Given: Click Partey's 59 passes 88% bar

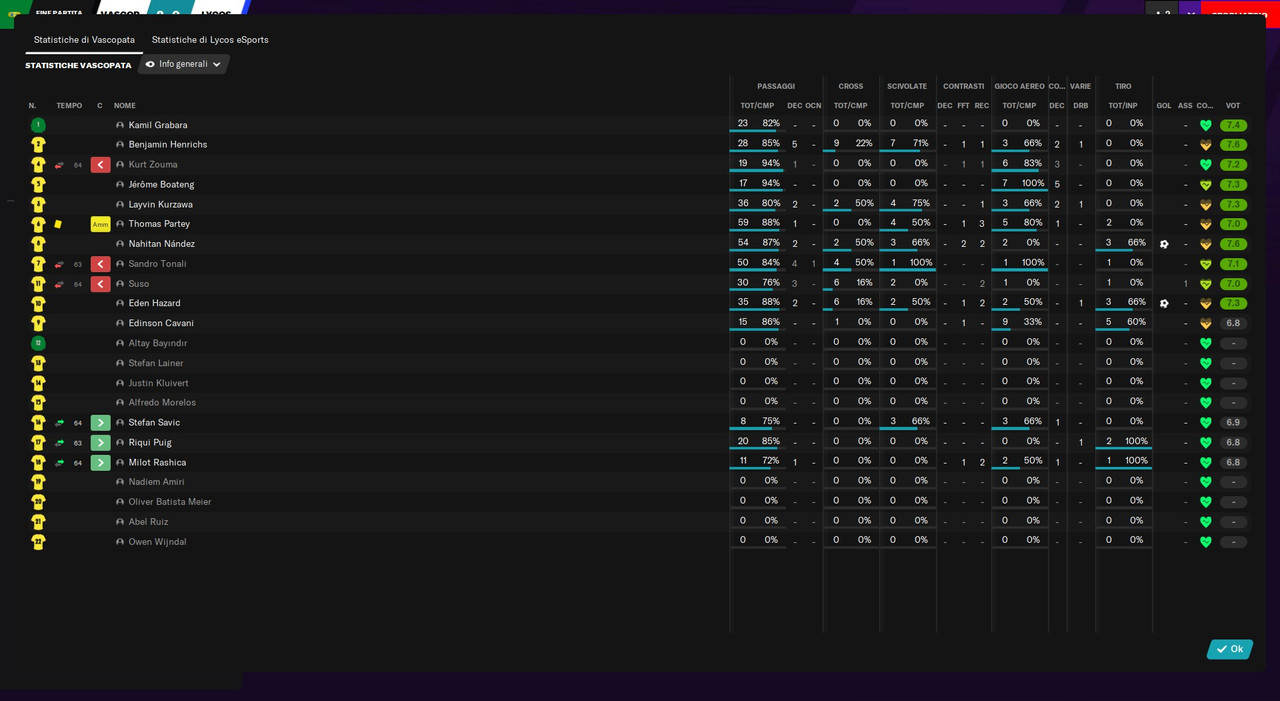Looking at the screenshot, I should click(x=758, y=224).
